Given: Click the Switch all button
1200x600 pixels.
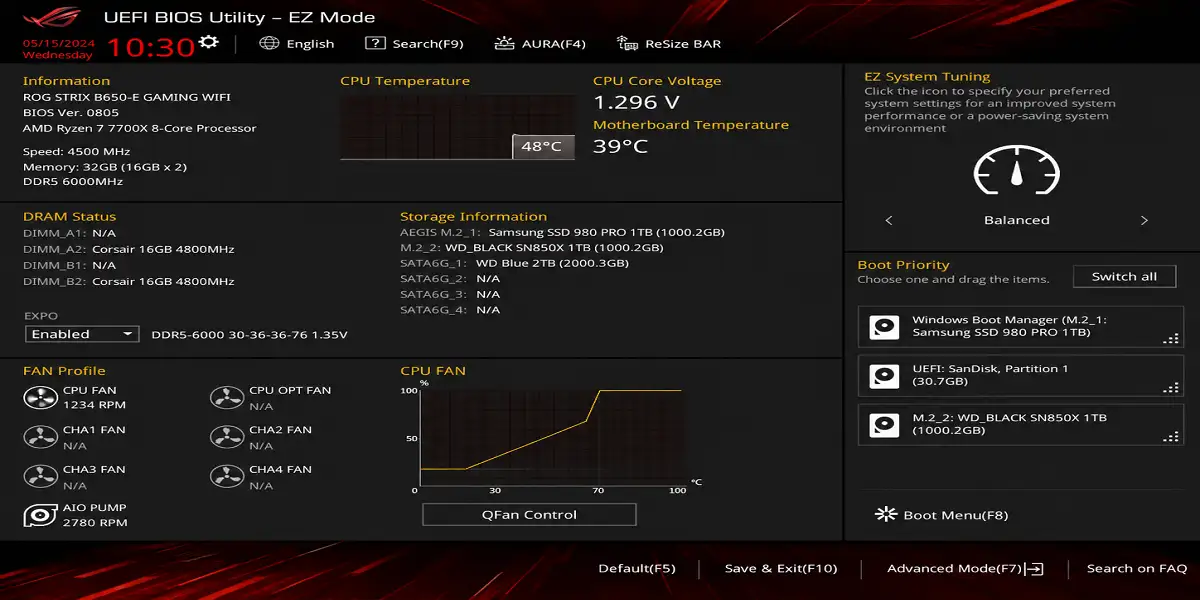Looking at the screenshot, I should [1124, 276].
